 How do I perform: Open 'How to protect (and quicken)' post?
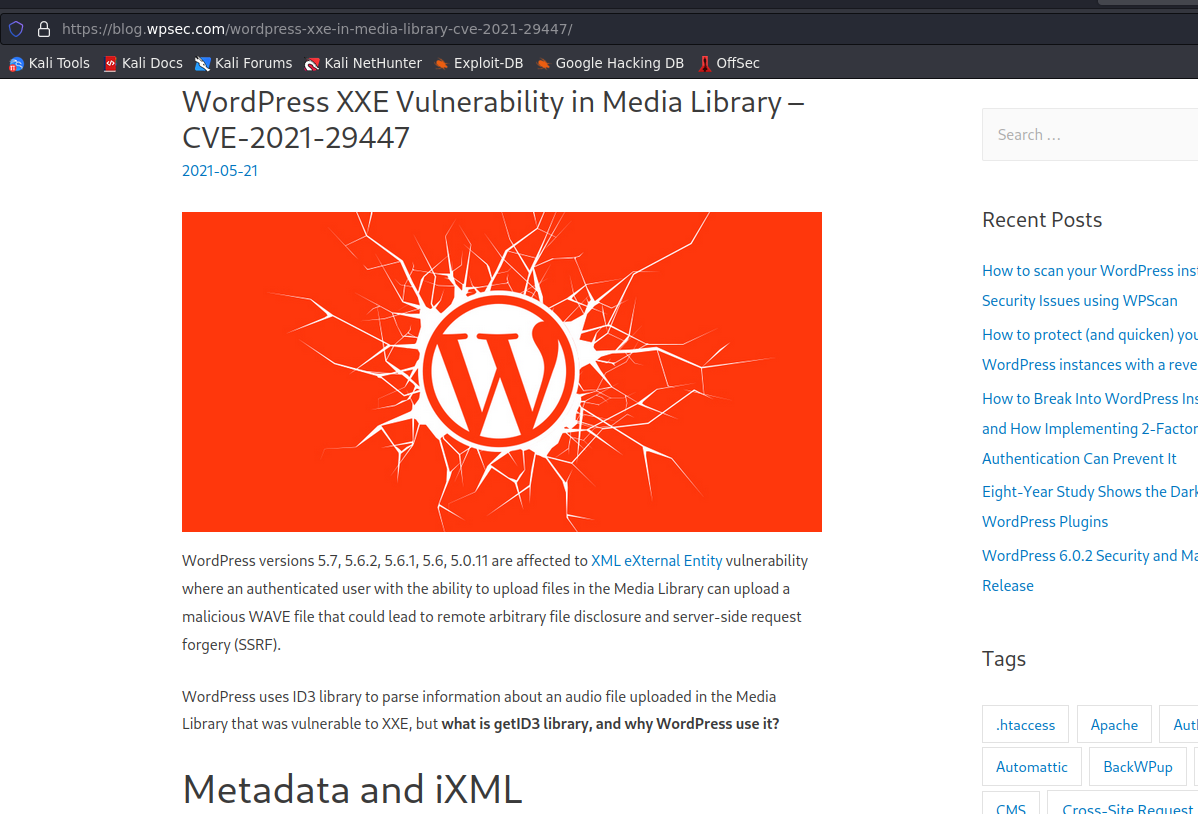pyautogui.click(x=1090, y=349)
